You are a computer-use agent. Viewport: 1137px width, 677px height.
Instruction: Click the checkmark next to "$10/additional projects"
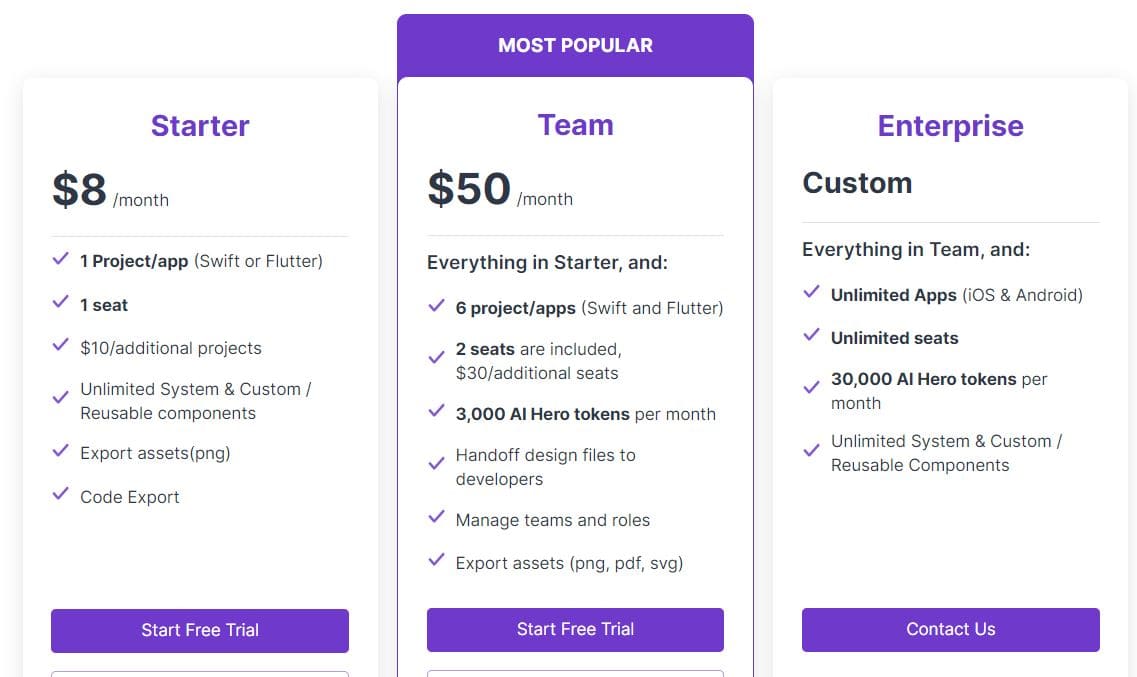click(60, 347)
